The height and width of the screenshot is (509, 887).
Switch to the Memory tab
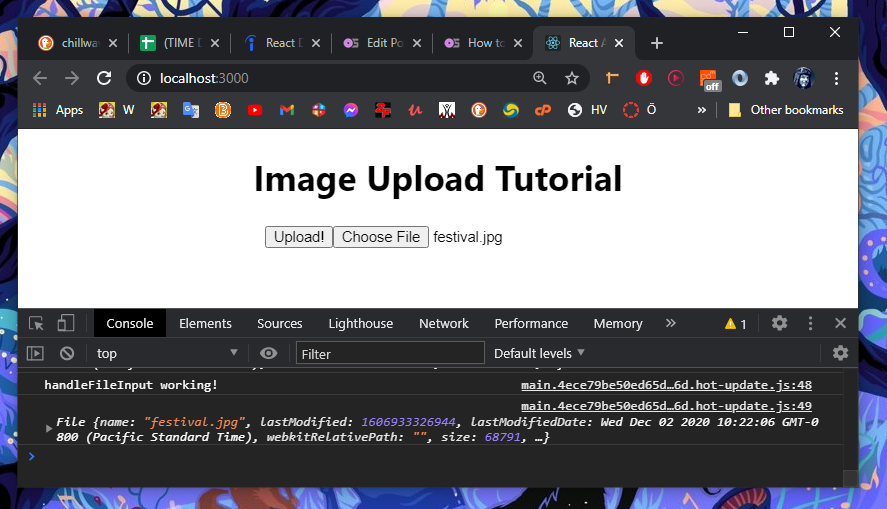click(618, 323)
